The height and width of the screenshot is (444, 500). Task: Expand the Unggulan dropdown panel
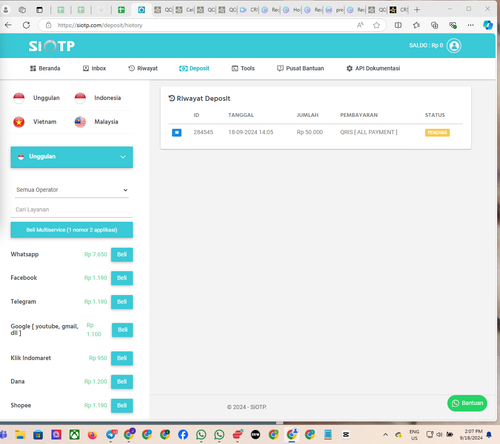click(x=72, y=157)
